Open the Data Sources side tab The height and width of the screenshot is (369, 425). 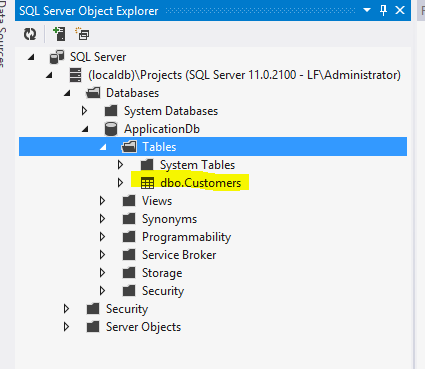[3, 33]
